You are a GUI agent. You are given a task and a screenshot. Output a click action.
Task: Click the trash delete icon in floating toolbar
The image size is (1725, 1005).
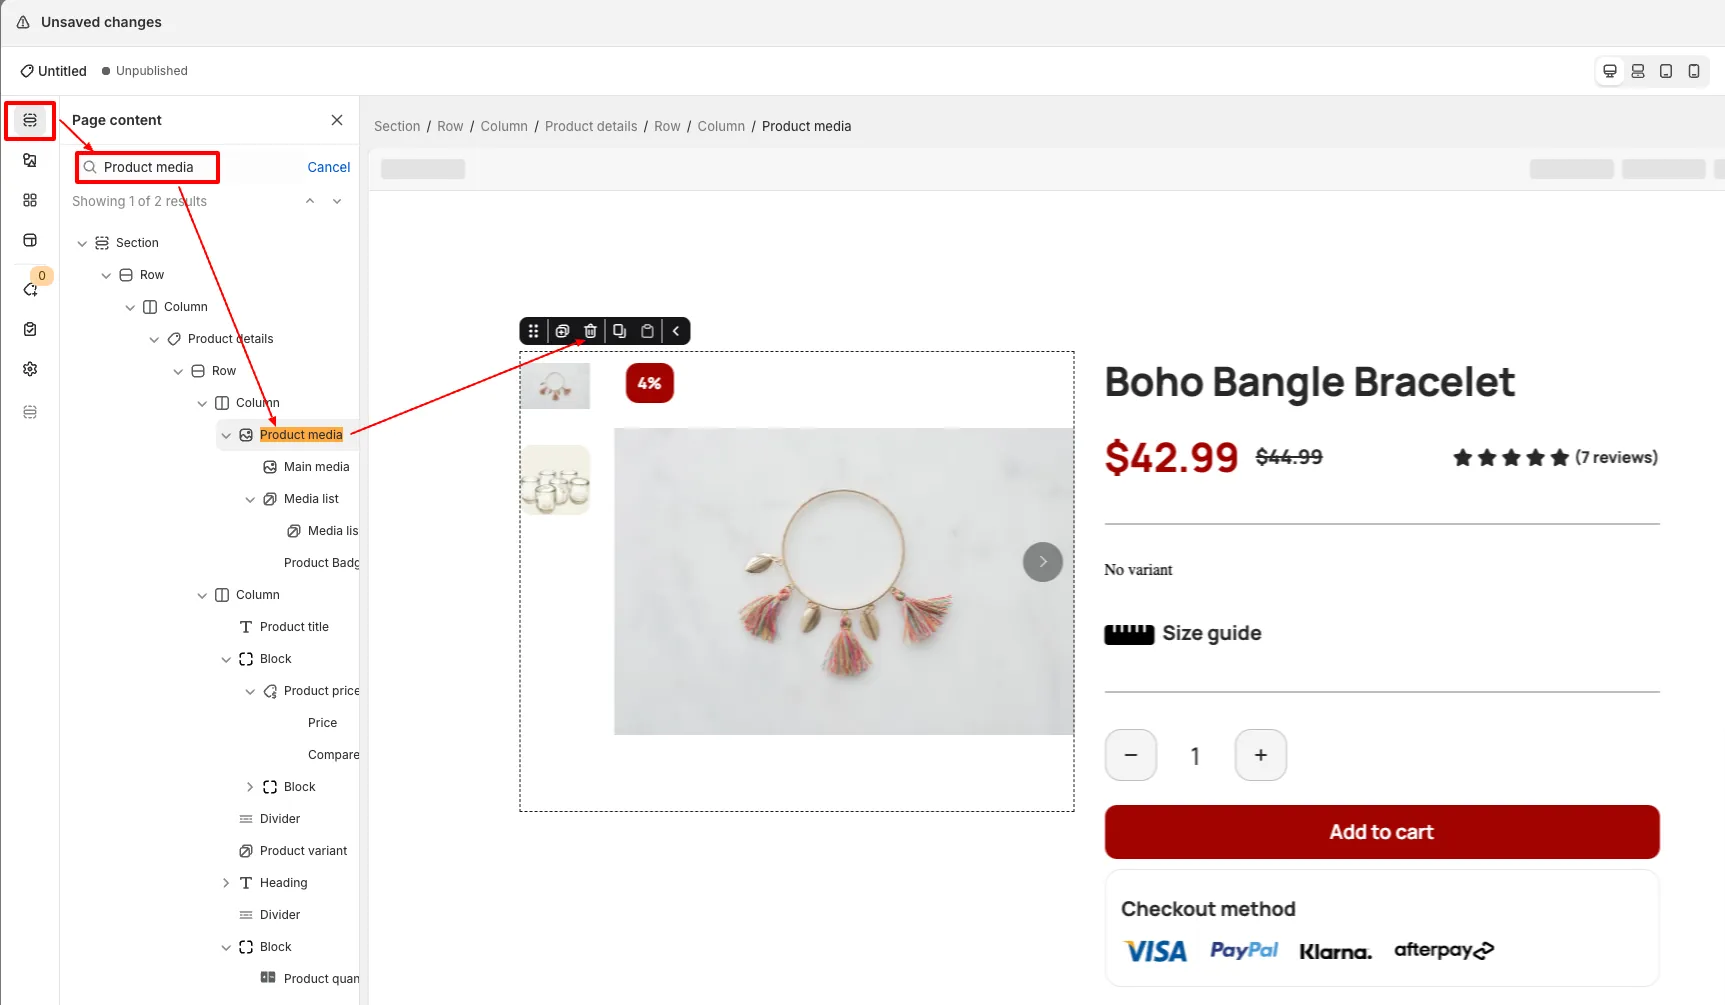tap(591, 331)
